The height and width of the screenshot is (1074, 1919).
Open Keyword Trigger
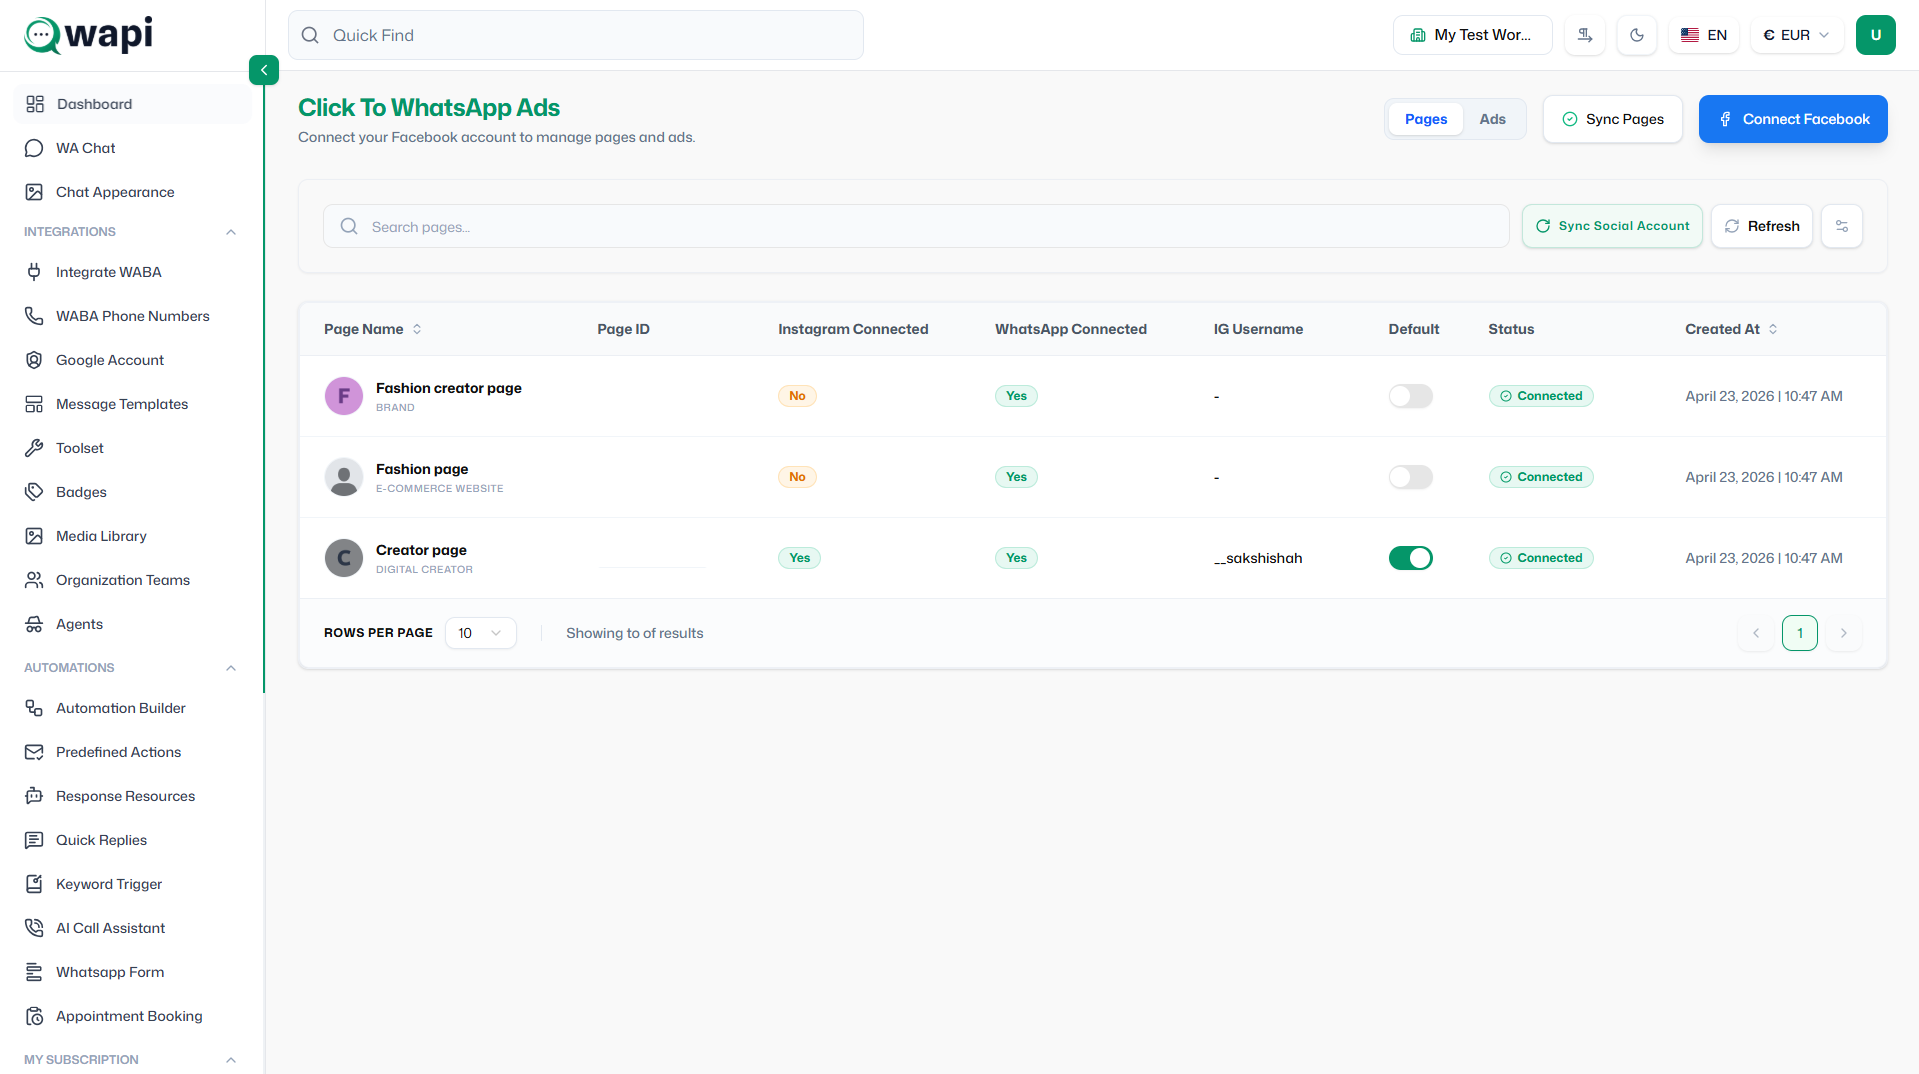coord(132,884)
